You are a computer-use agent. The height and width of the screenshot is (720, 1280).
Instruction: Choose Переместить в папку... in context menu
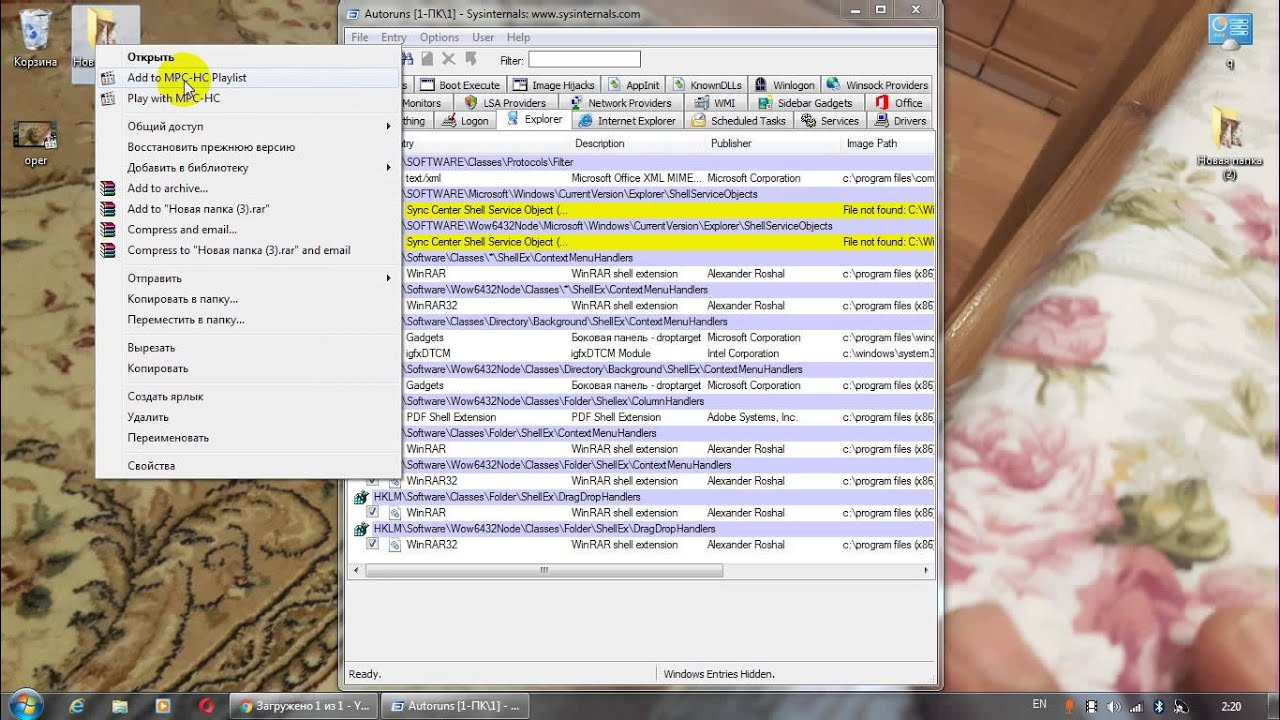pyautogui.click(x=248, y=320)
